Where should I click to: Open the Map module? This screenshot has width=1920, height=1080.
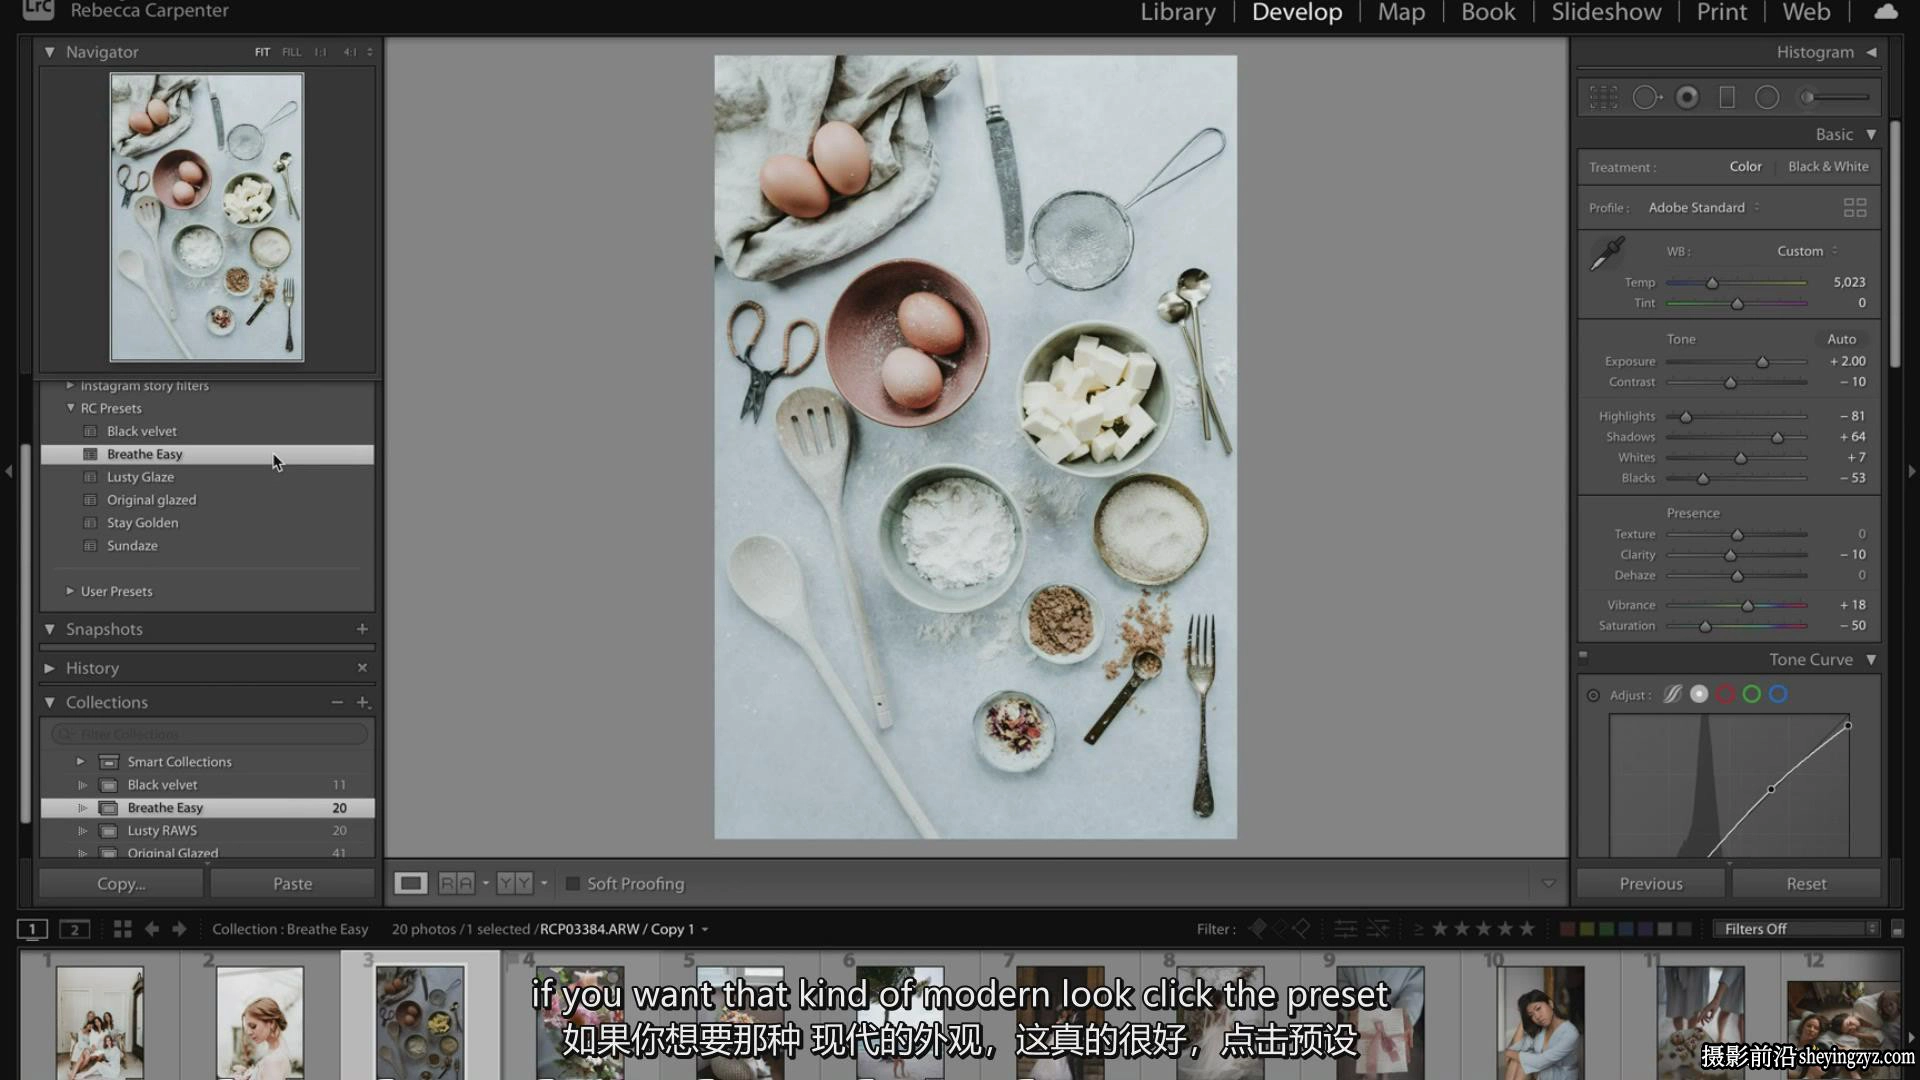pyautogui.click(x=1401, y=12)
